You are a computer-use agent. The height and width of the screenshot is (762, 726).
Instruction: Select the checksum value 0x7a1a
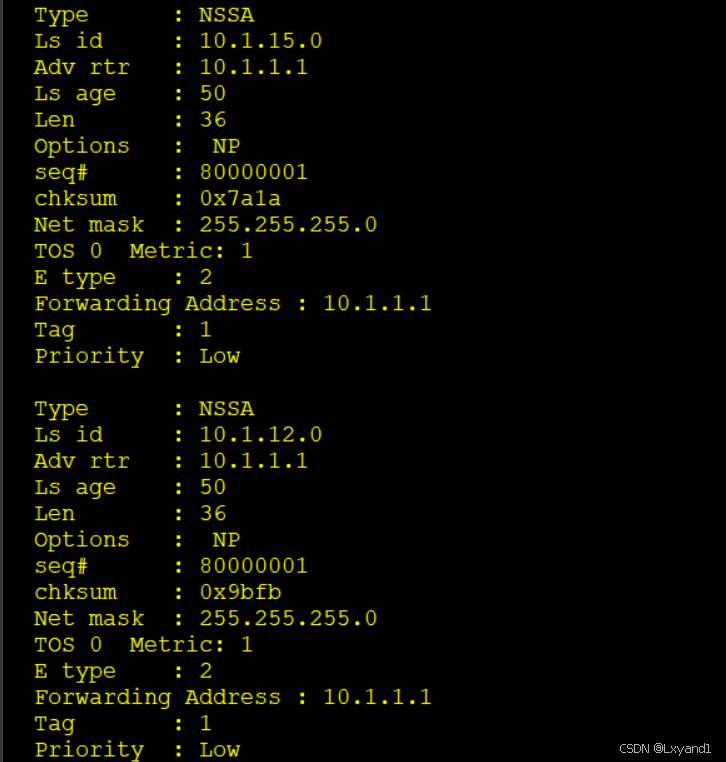(240, 199)
